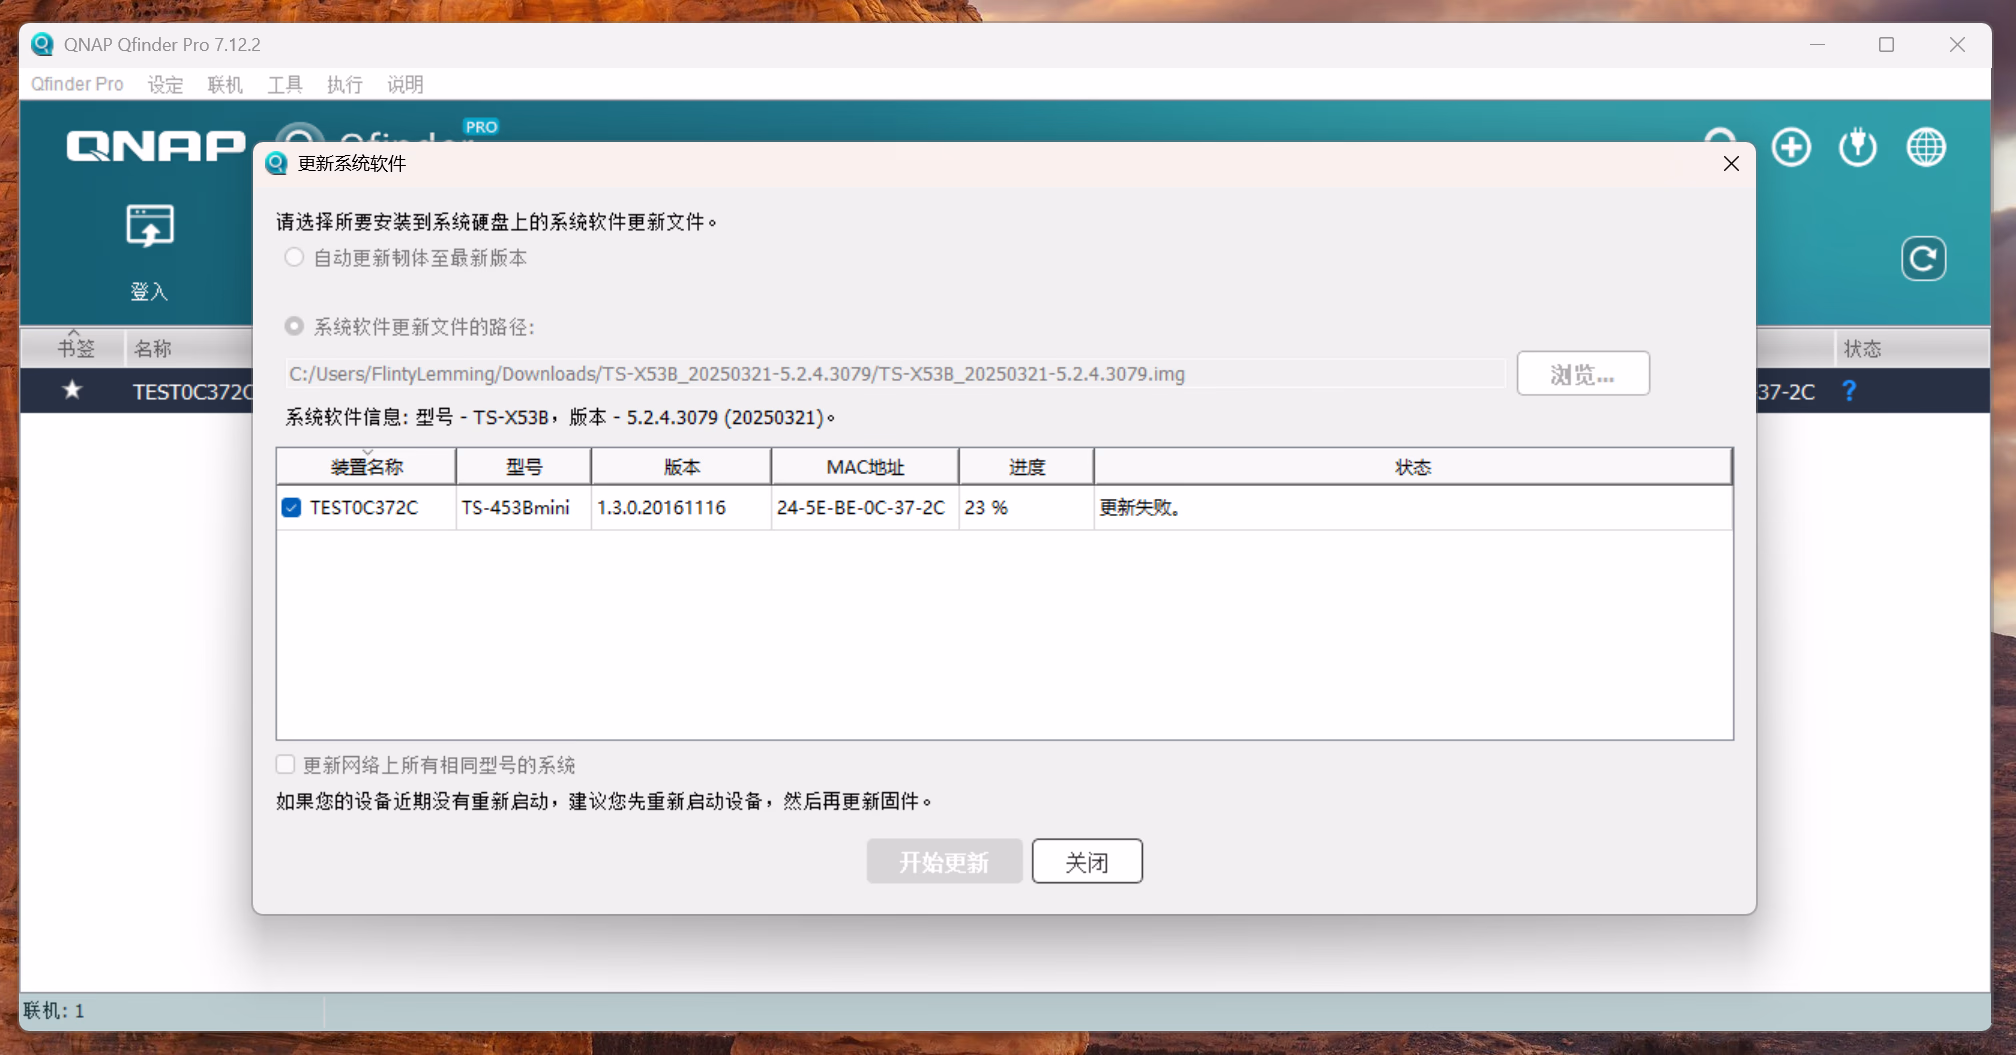2016x1055 pixels.
Task: Click the 系统软件信息 firmware info line
Action: tap(560, 417)
